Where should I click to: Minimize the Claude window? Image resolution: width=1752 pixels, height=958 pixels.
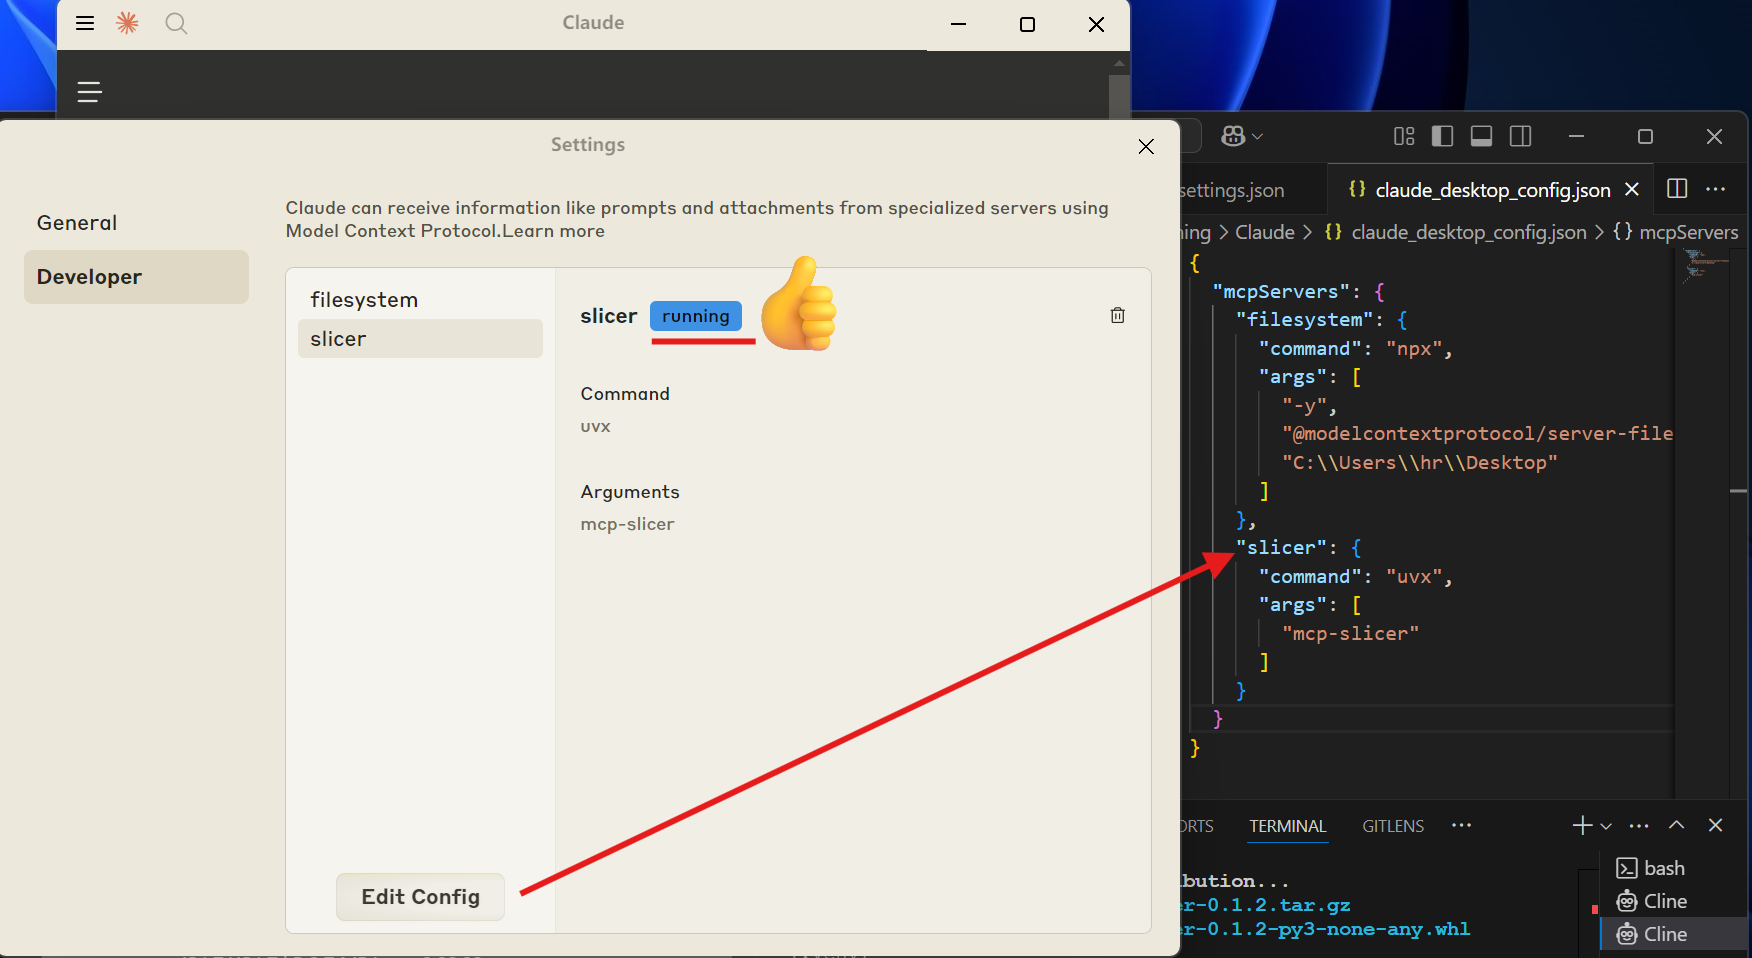[x=958, y=24]
